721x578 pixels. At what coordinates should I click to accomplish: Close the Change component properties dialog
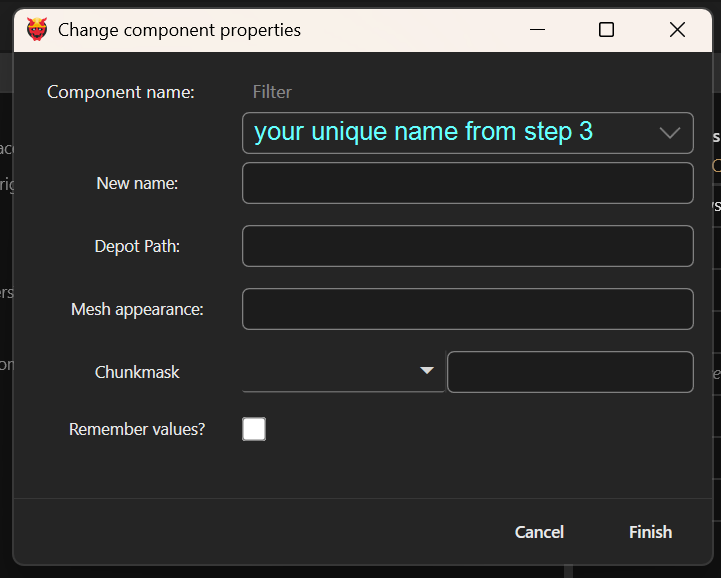point(677,30)
